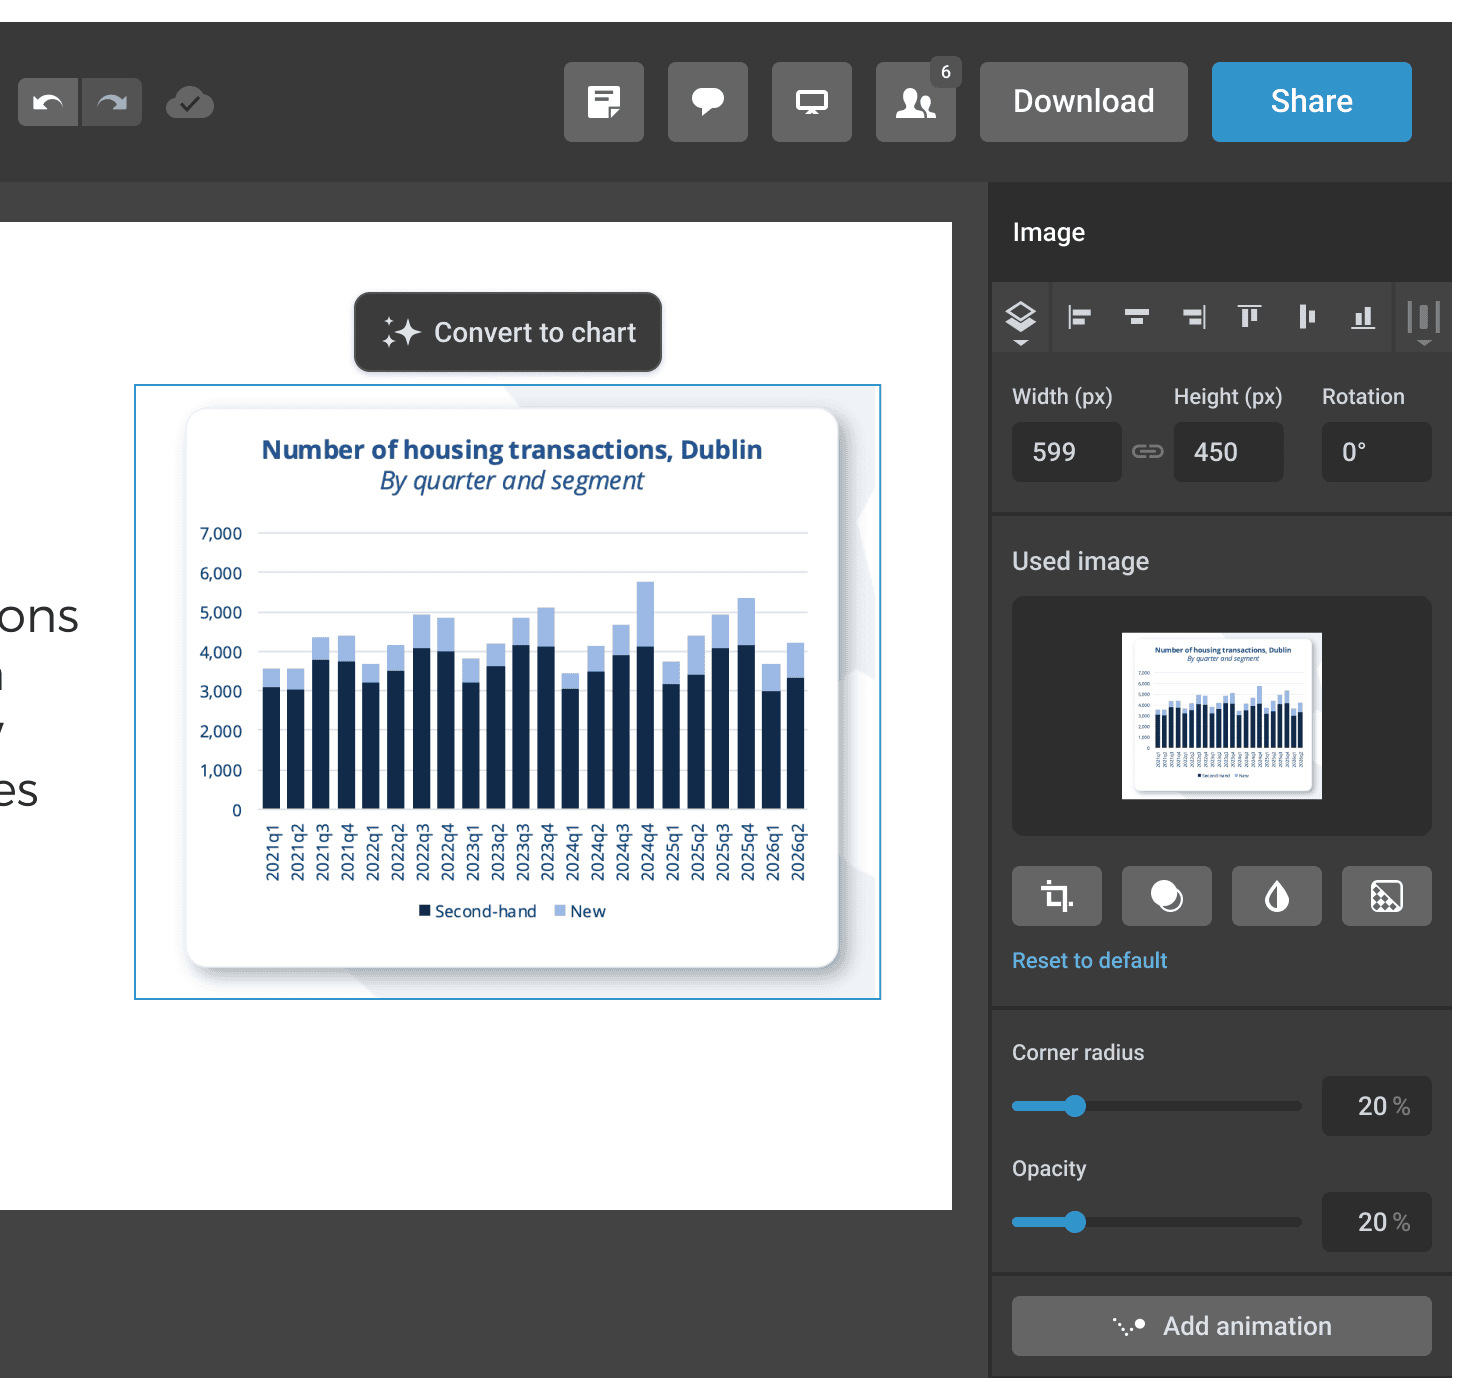Open the image mask shape tool

pyautogui.click(x=1167, y=896)
